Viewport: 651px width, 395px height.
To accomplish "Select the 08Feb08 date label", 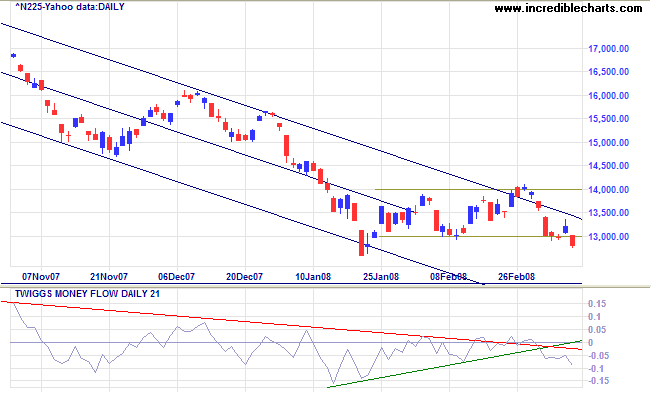I will click(448, 277).
